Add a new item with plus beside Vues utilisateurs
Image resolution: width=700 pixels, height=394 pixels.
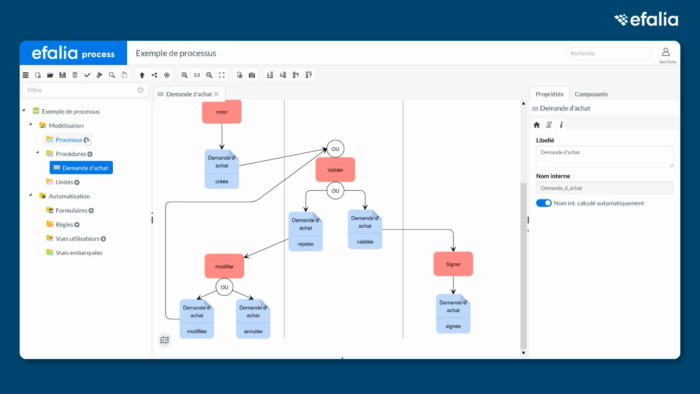(103, 239)
